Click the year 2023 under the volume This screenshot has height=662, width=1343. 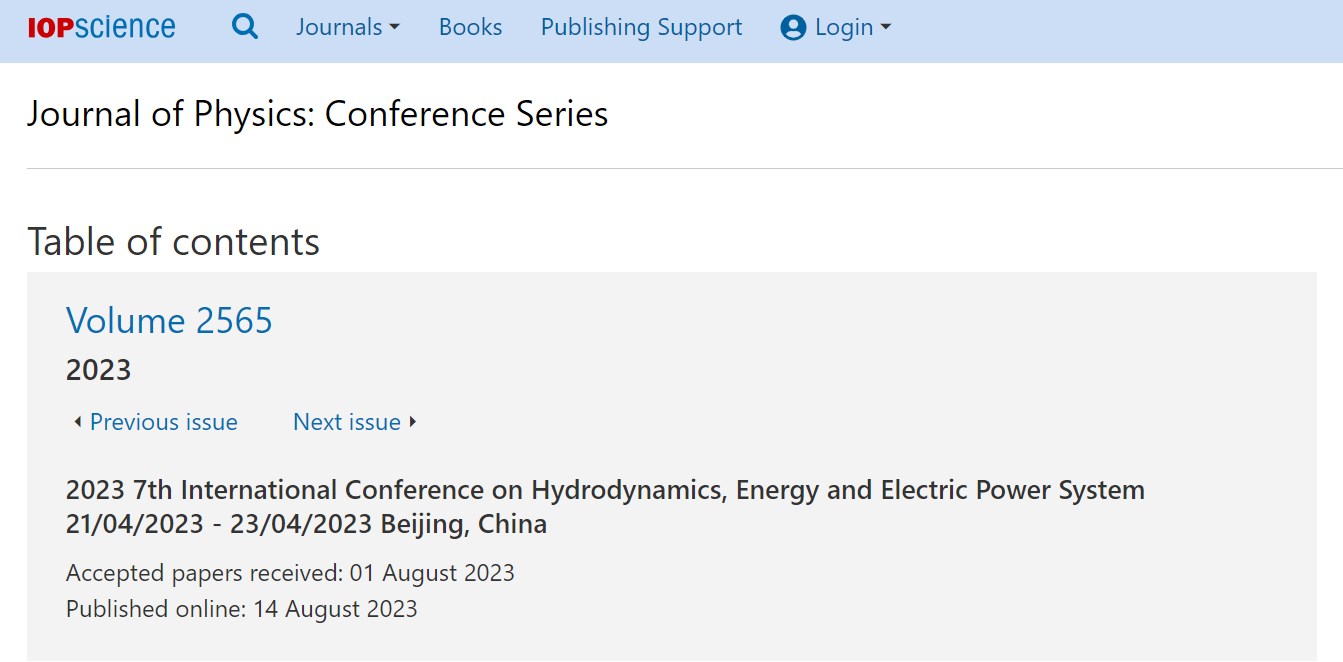click(x=98, y=370)
